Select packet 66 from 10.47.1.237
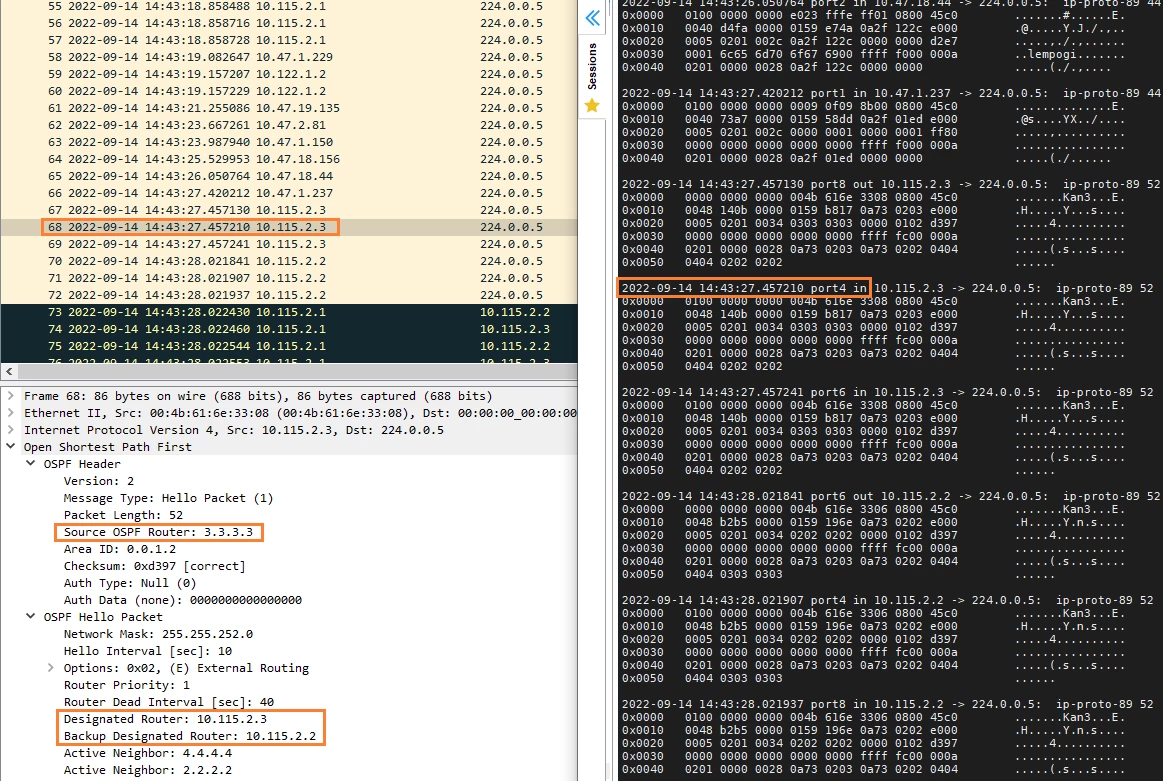Image resolution: width=1163 pixels, height=781 pixels. pyautogui.click(x=289, y=194)
